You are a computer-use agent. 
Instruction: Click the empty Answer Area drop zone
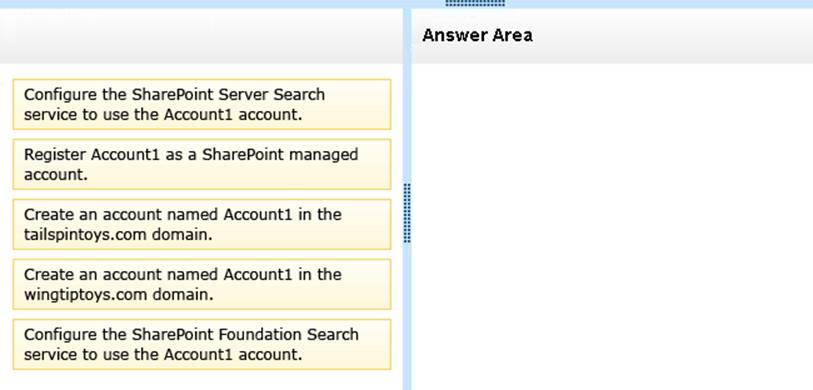(x=612, y=227)
